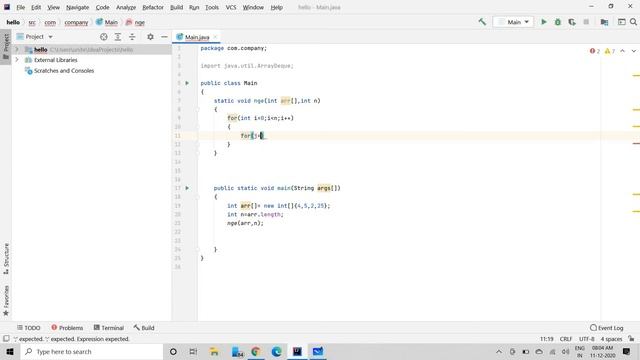The image size is (640, 360).
Task: Open the Tools menu
Action: pos(212,7)
